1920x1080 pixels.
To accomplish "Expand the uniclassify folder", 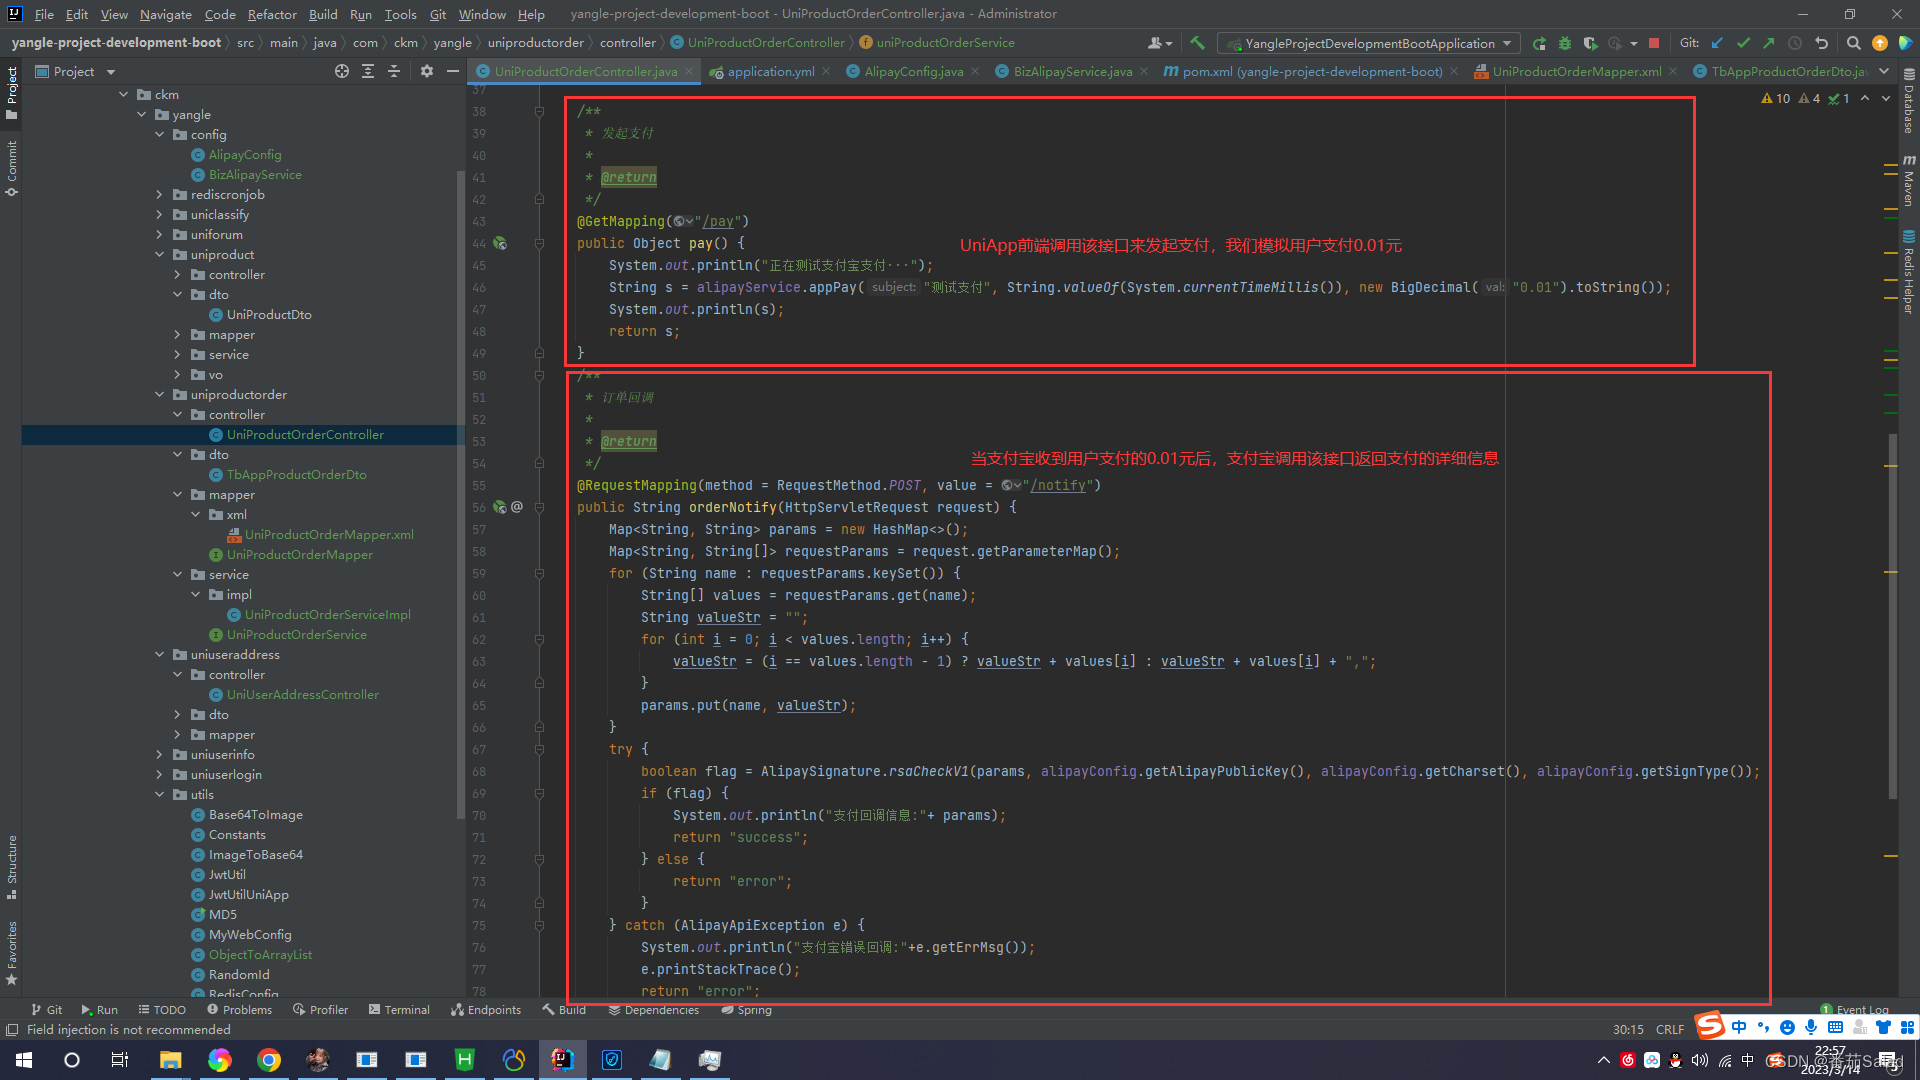I will click(x=159, y=215).
